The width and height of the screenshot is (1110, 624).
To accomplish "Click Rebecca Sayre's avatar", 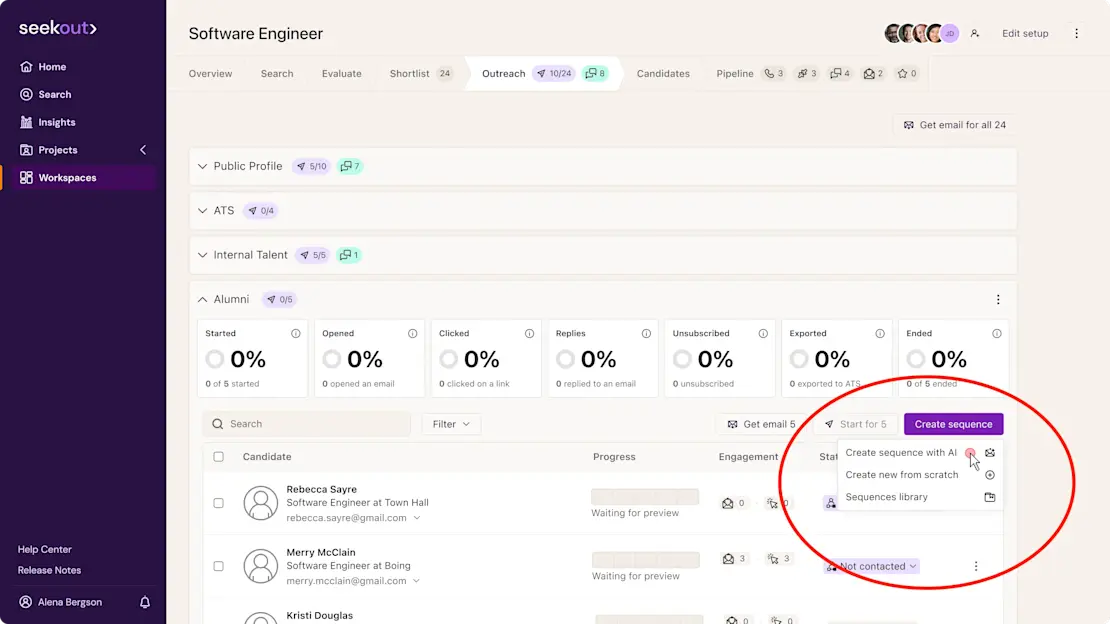I will 261,503.
